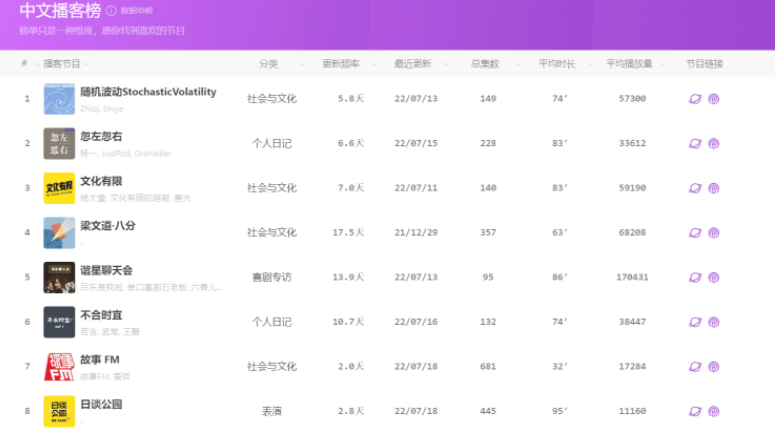
Task: Click hosts line 杨一, JustPod, Grenadier
Action: [126, 154]
